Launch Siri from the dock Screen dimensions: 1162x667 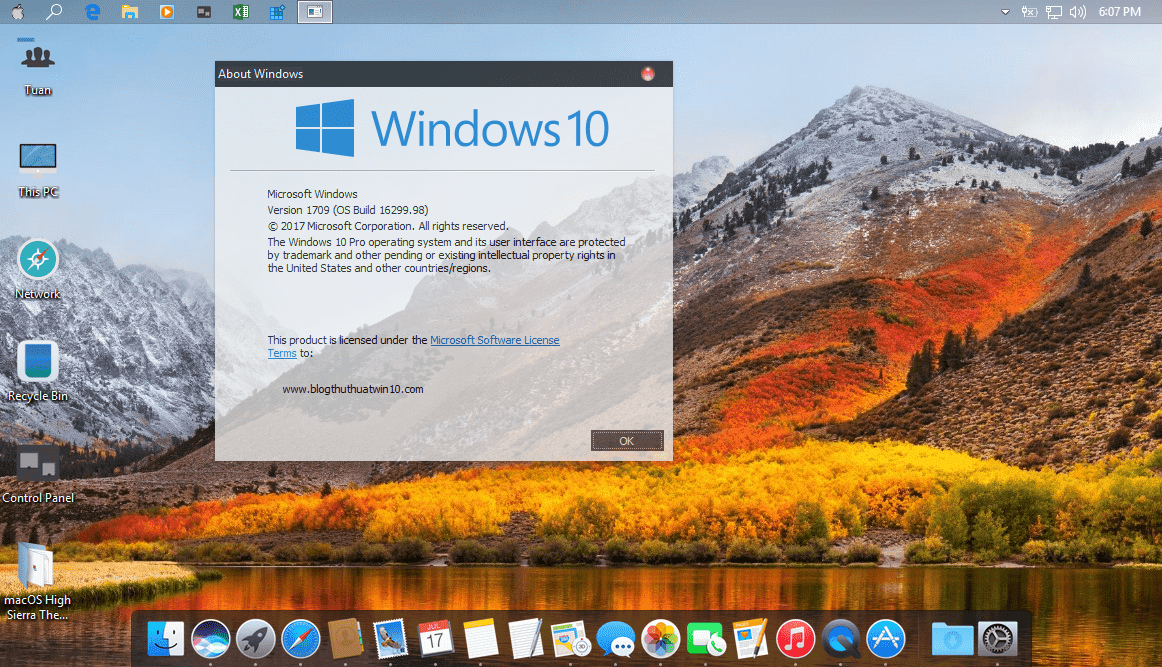210,639
